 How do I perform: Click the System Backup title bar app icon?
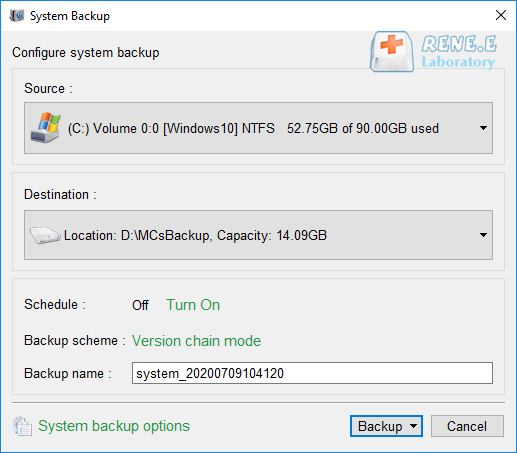coord(17,16)
